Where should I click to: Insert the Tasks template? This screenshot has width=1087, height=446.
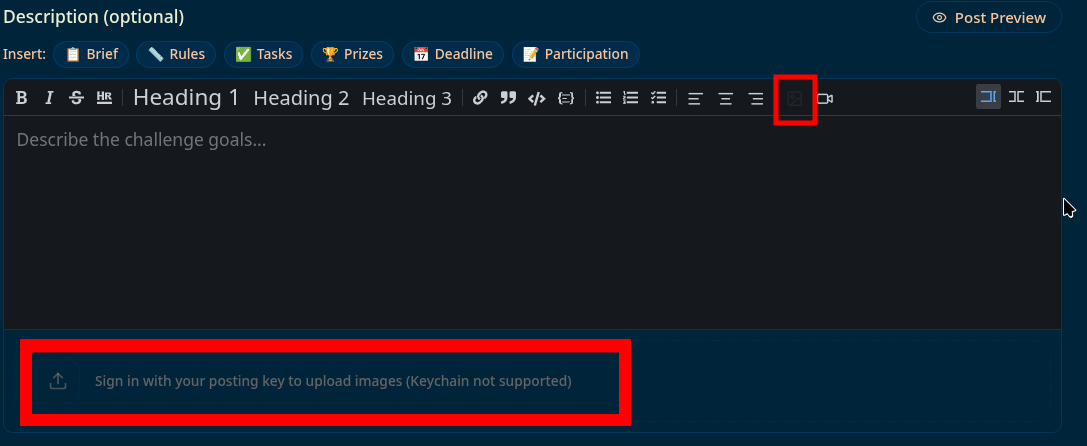tap(263, 54)
